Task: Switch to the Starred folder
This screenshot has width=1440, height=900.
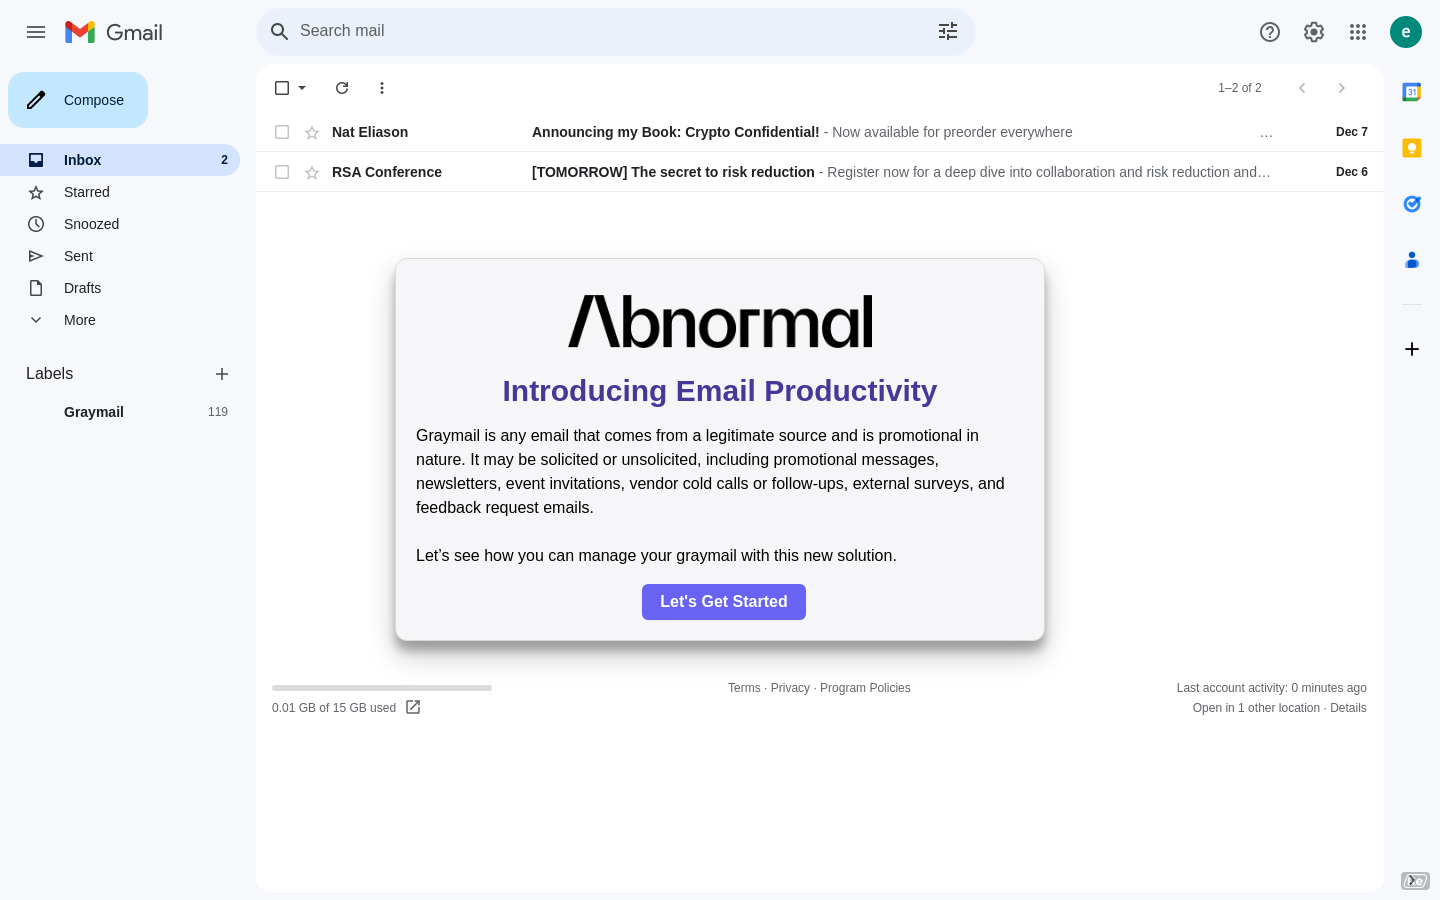Action: (87, 192)
